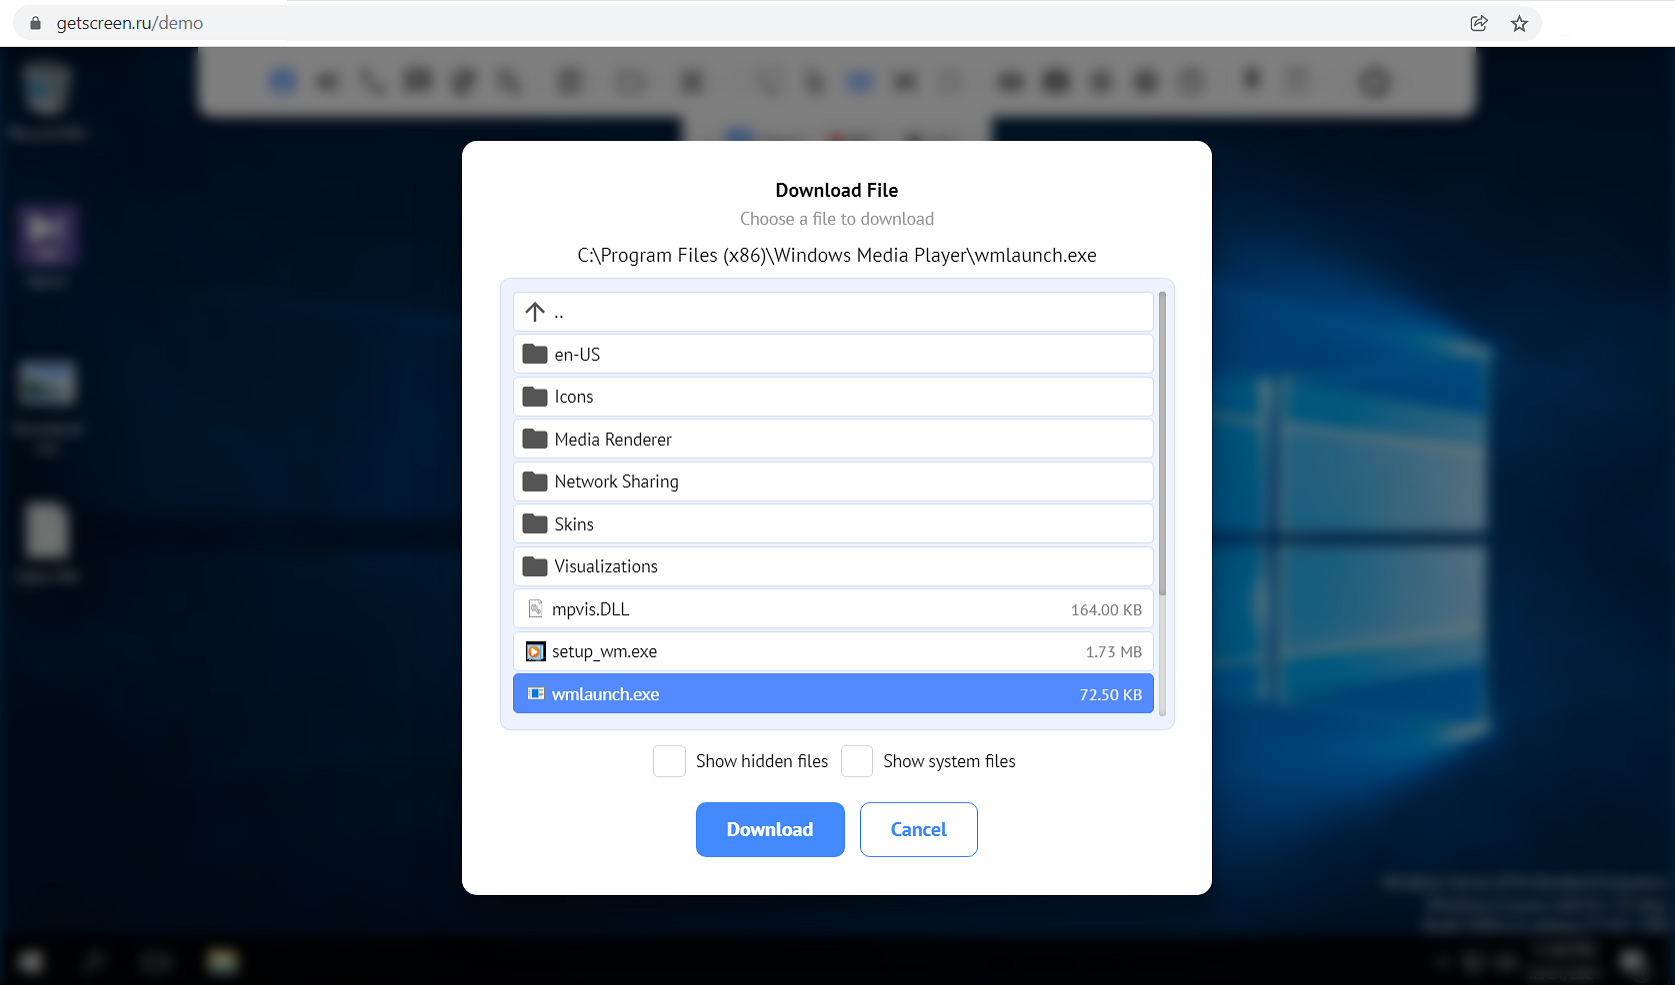
Task: Share this page from the address bar
Action: pos(1479,23)
